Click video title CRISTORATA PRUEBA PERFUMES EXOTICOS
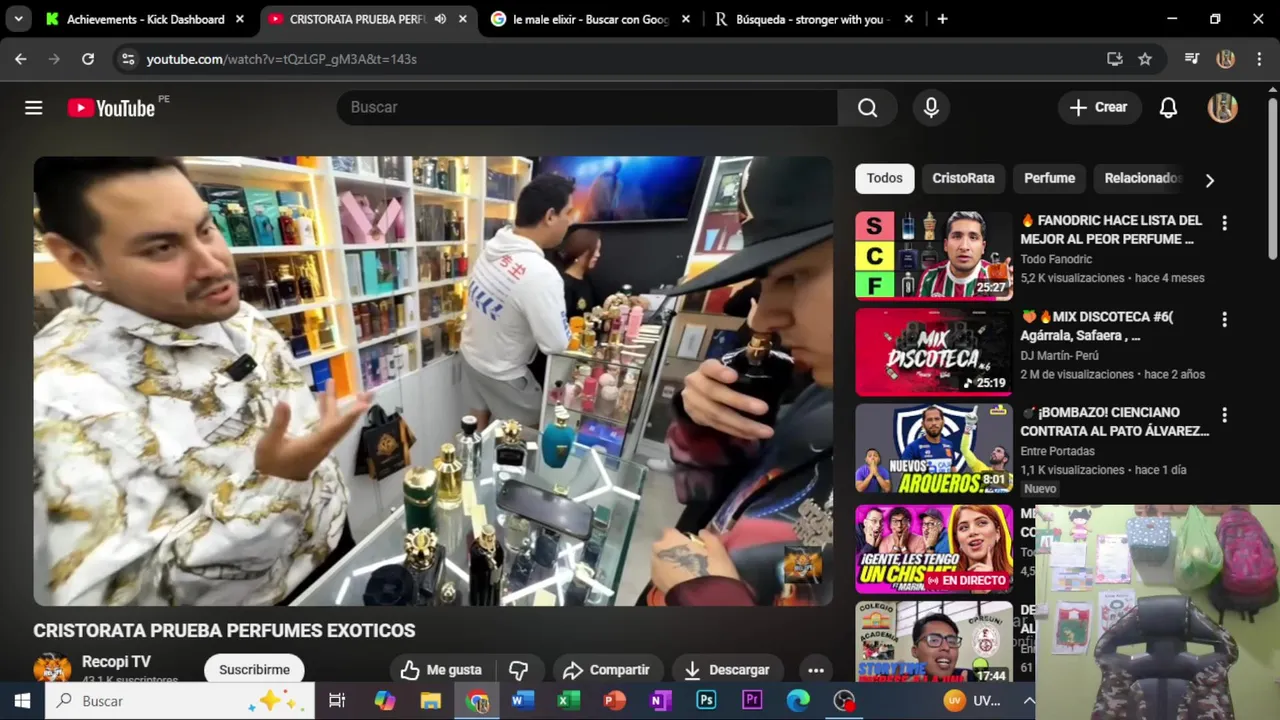The width and height of the screenshot is (1280, 720). (224, 631)
